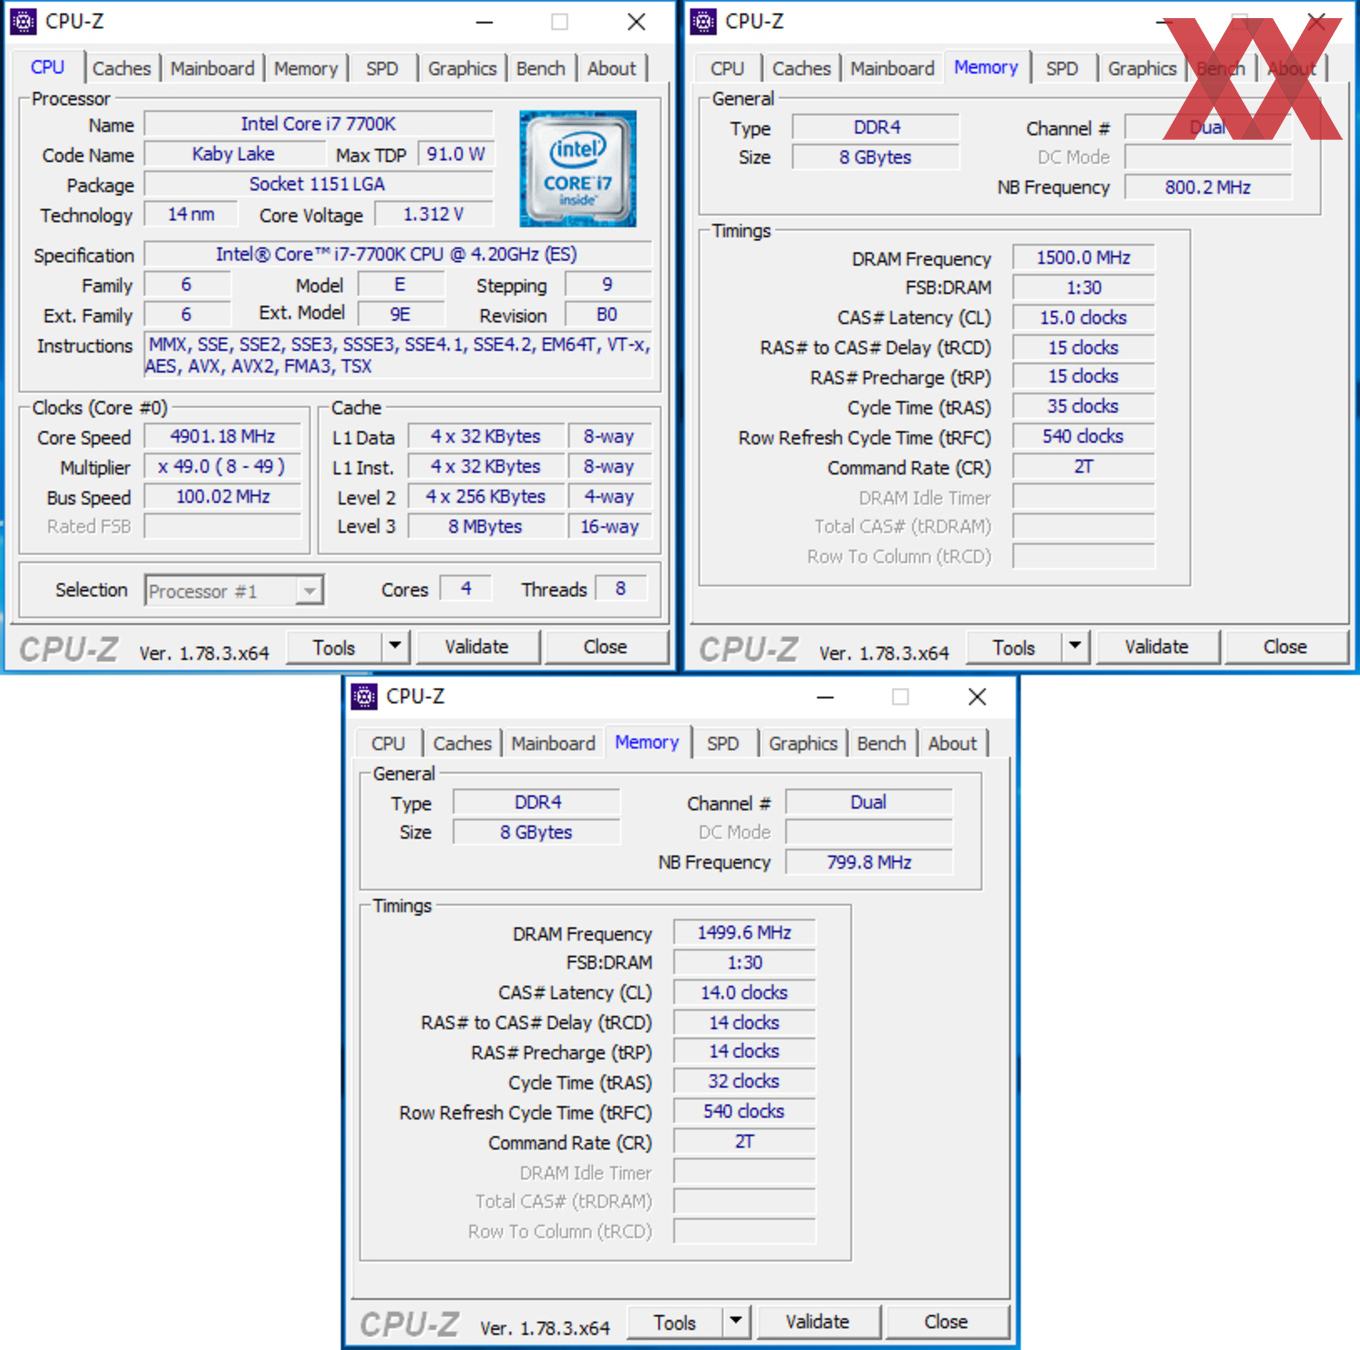The height and width of the screenshot is (1350, 1360).
Task: Minimize the CPU tab window
Action: [x=484, y=22]
